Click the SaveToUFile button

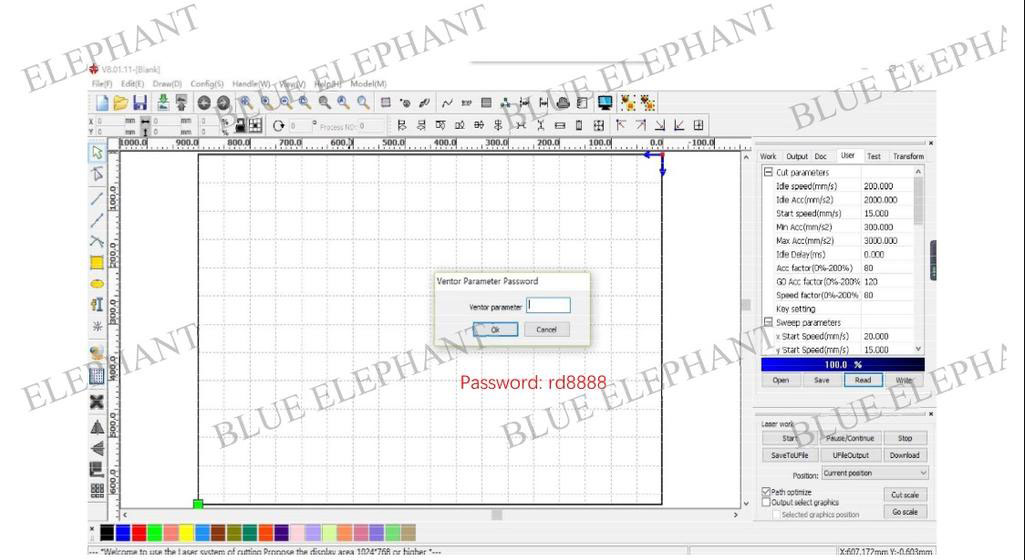click(x=790, y=455)
